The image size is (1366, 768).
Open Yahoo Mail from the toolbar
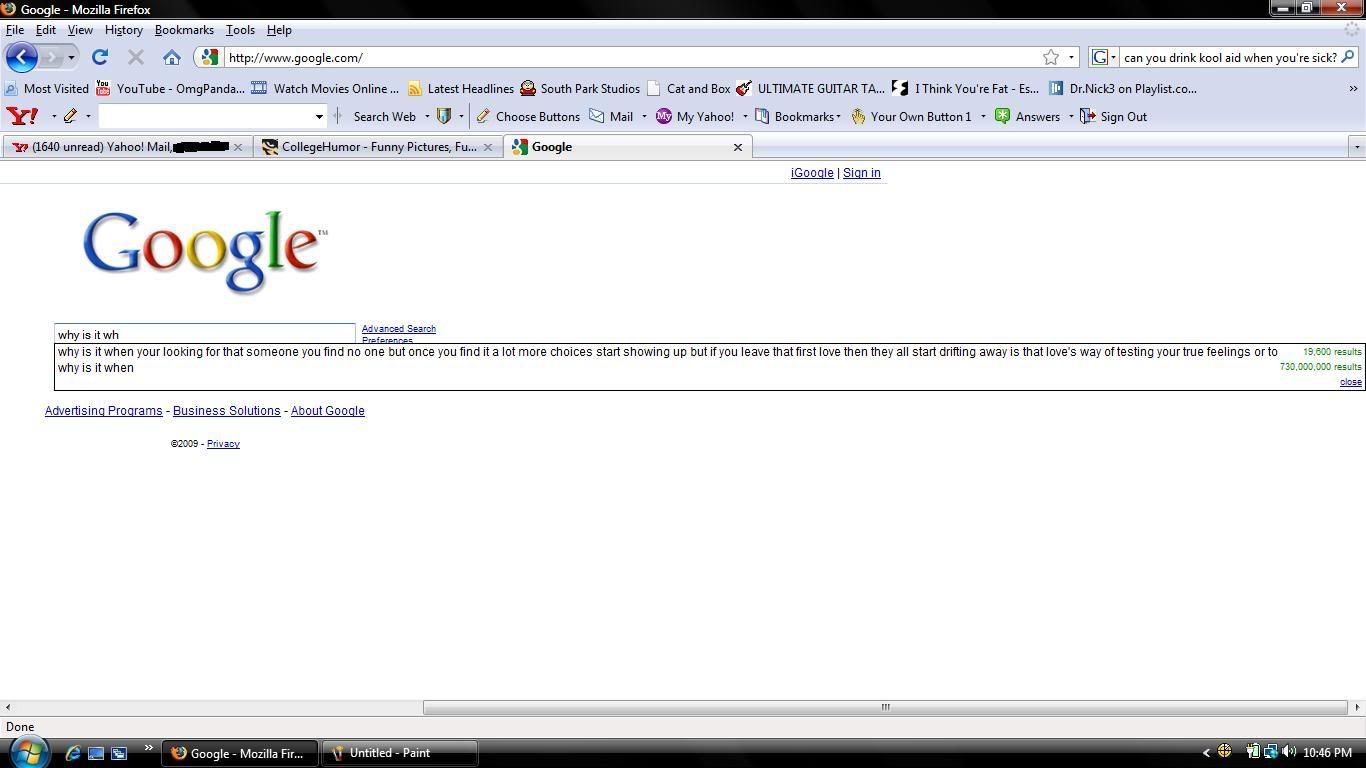click(612, 116)
